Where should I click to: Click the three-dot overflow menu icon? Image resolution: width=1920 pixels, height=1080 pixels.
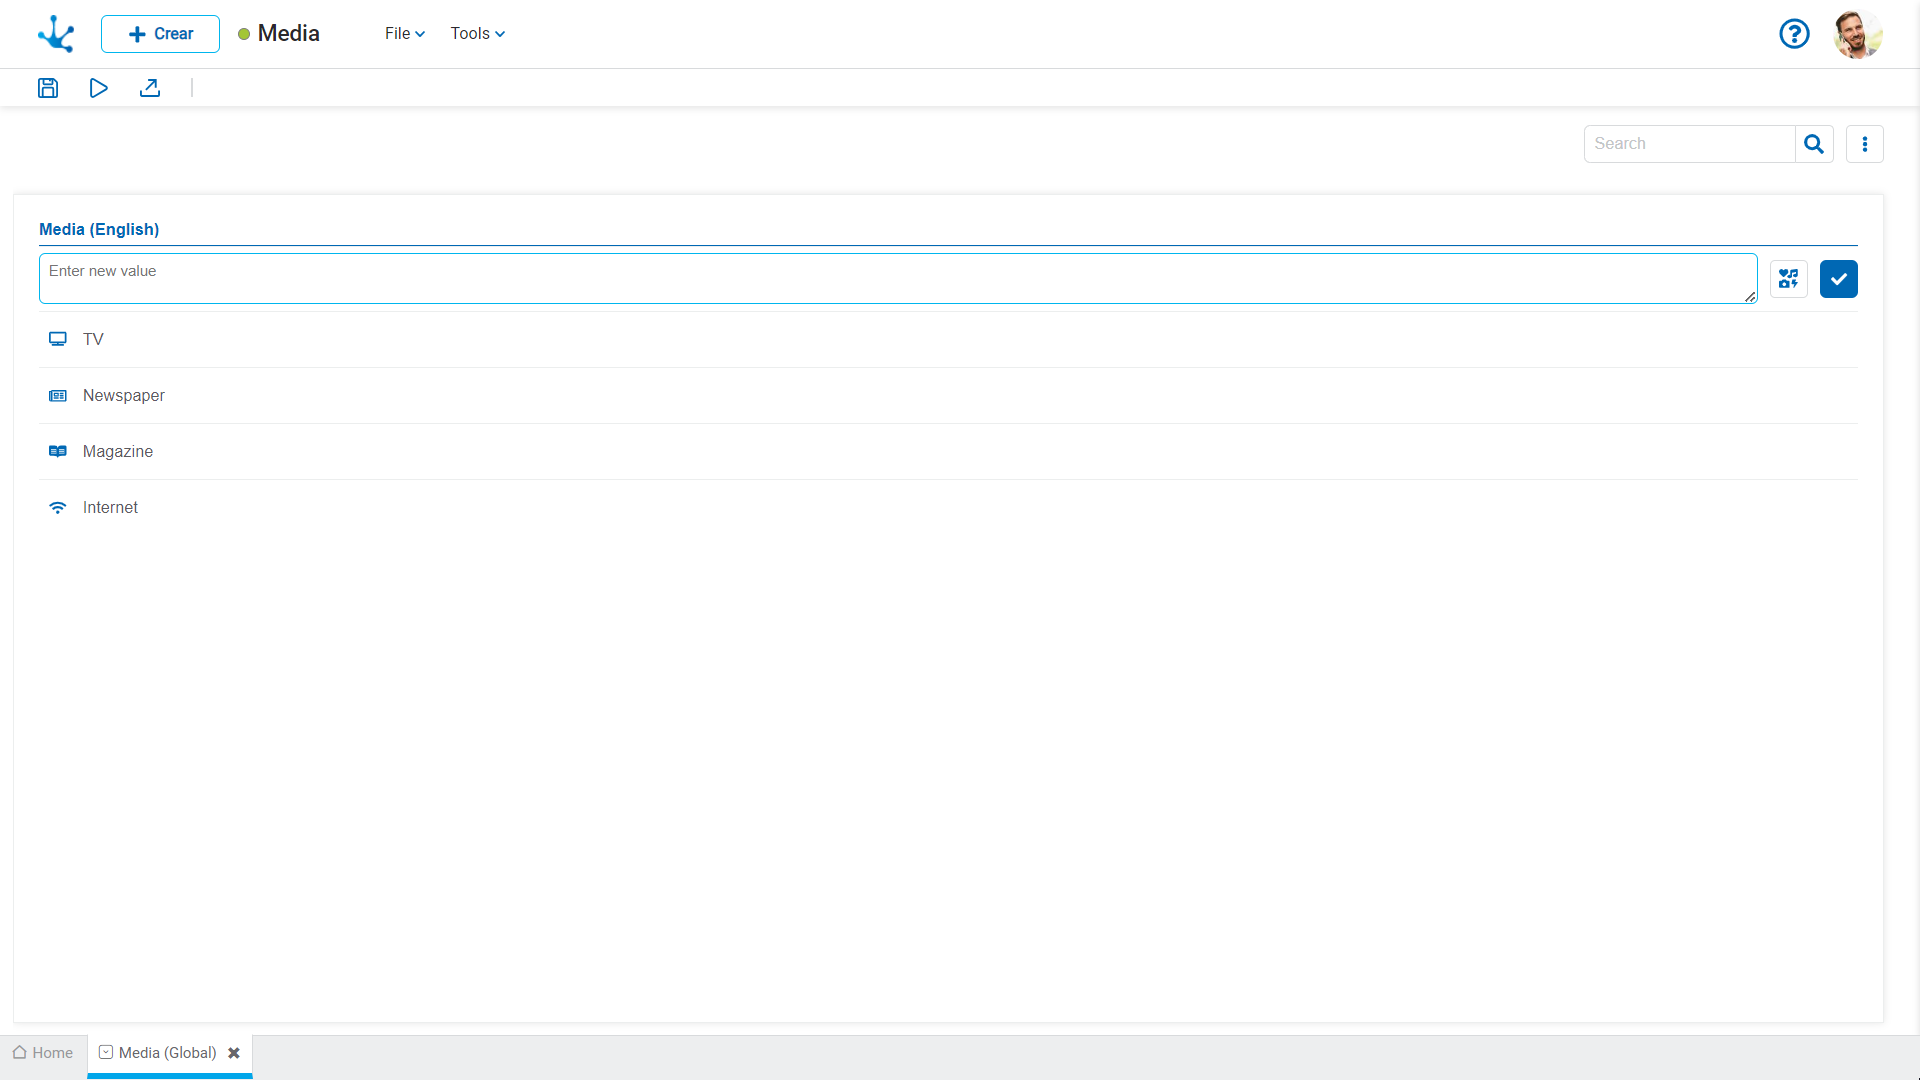[x=1863, y=144]
